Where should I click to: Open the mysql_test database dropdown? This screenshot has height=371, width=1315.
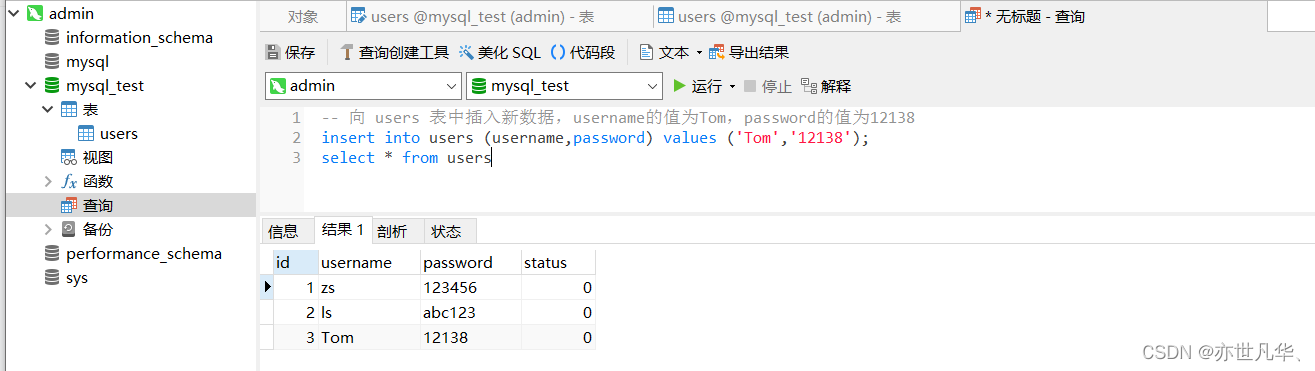tap(653, 86)
